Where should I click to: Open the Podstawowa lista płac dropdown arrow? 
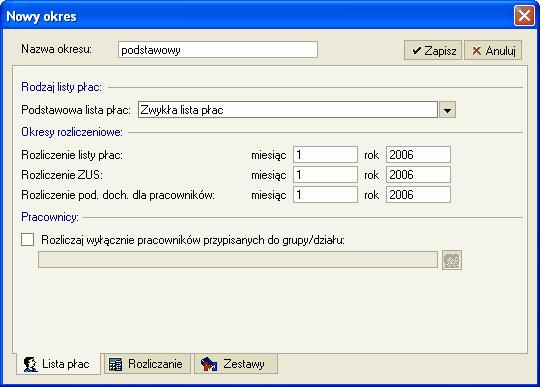click(447, 110)
